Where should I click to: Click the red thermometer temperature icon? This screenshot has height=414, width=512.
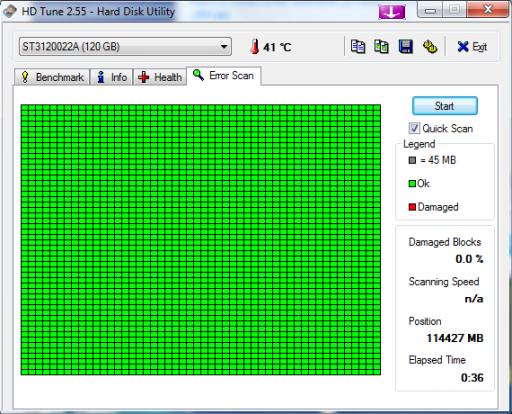(255, 46)
